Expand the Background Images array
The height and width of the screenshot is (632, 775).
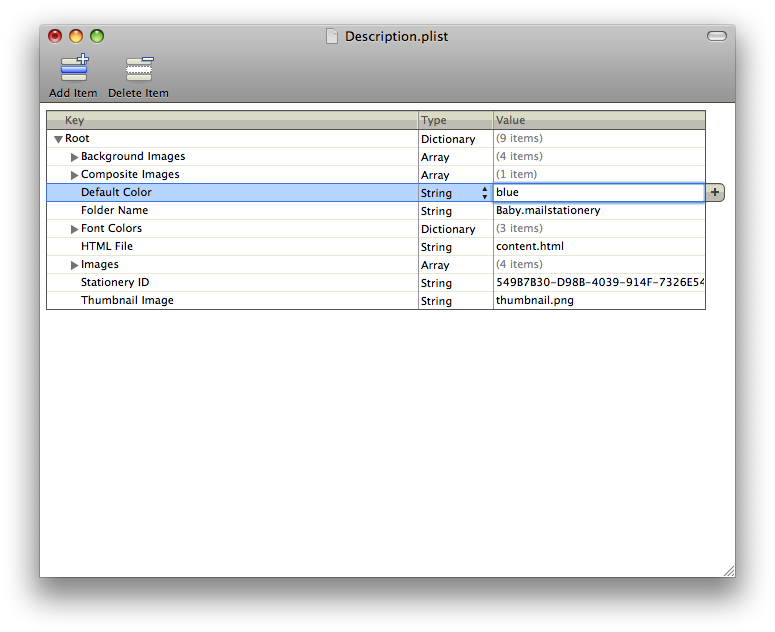click(74, 157)
